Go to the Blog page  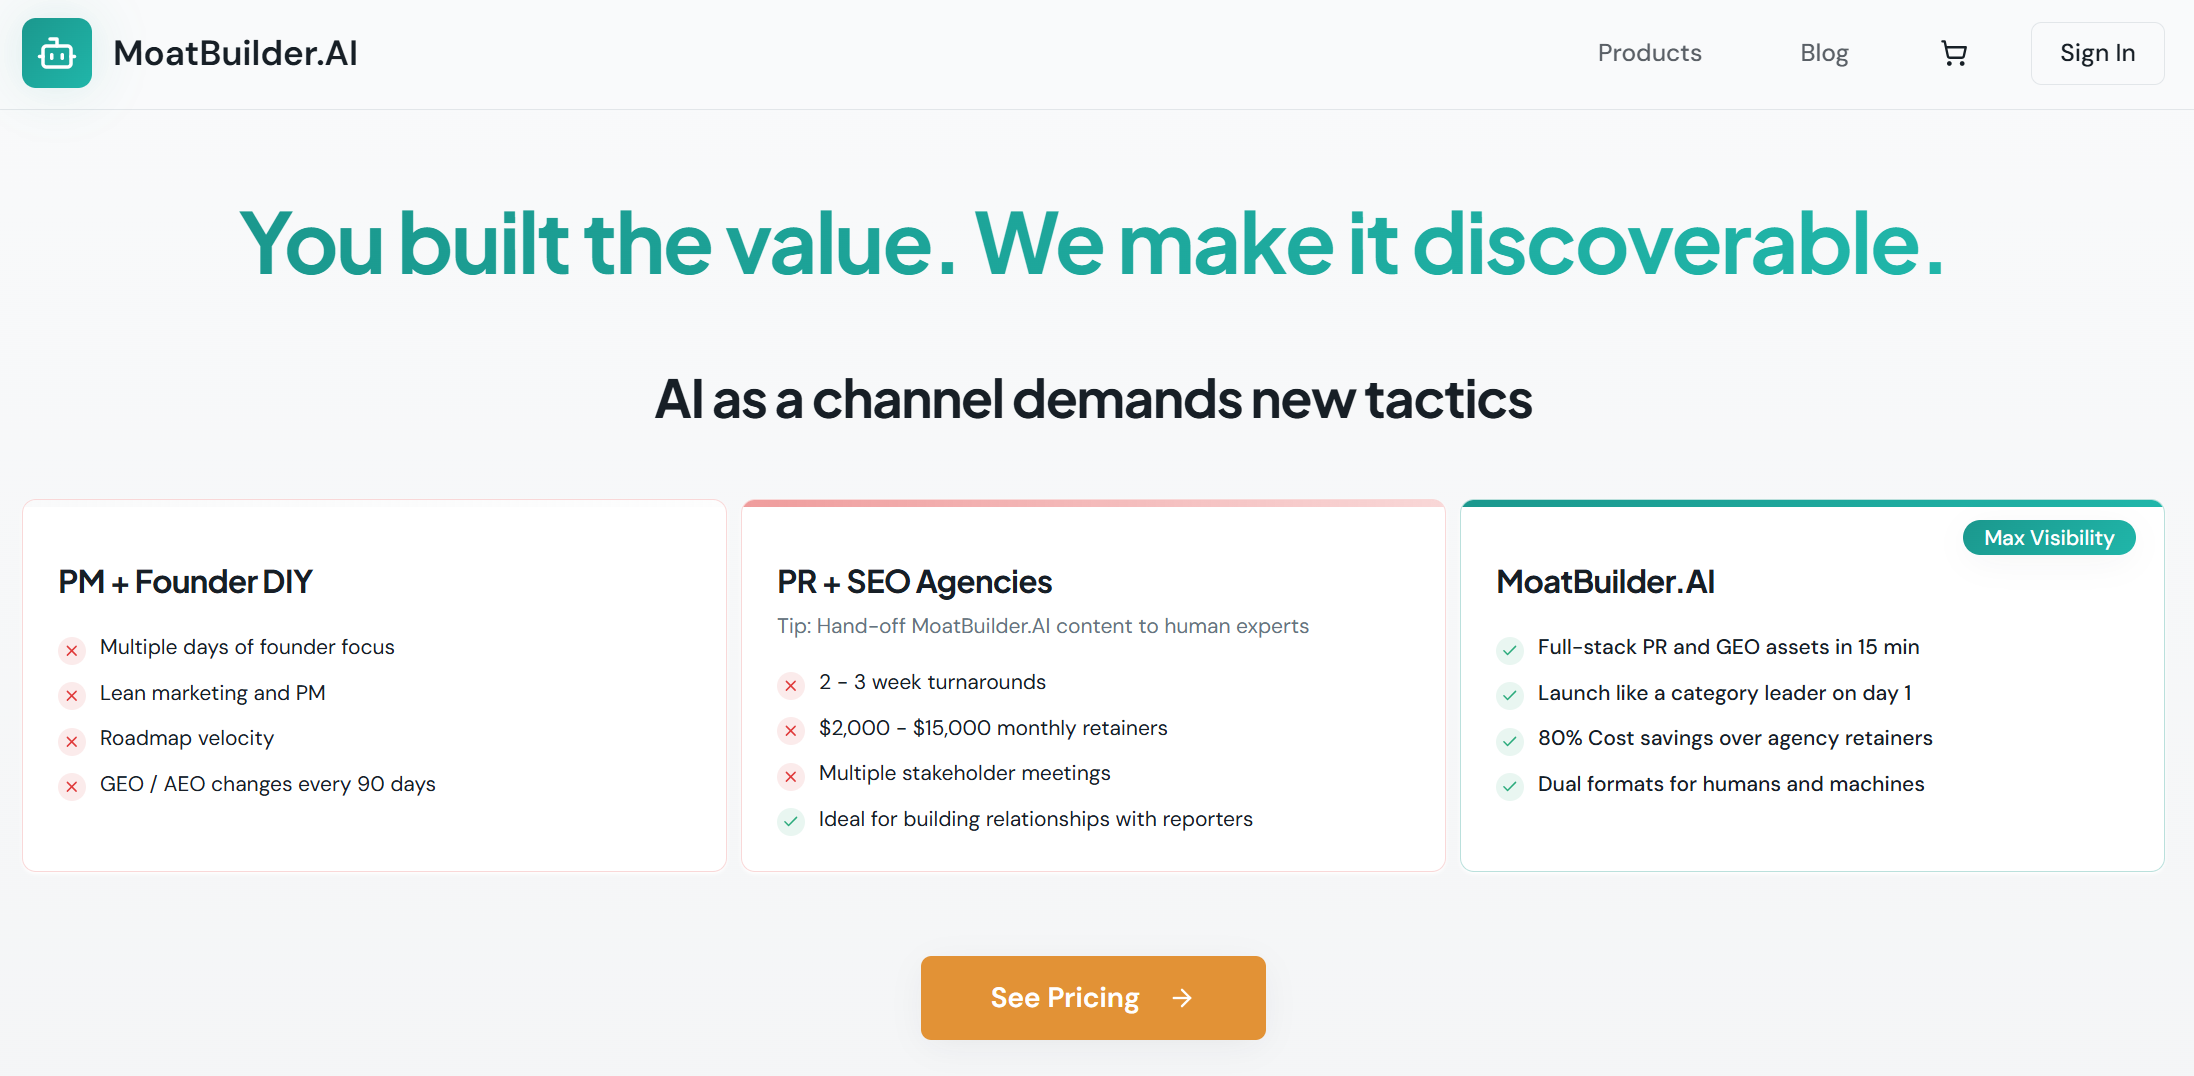1824,53
